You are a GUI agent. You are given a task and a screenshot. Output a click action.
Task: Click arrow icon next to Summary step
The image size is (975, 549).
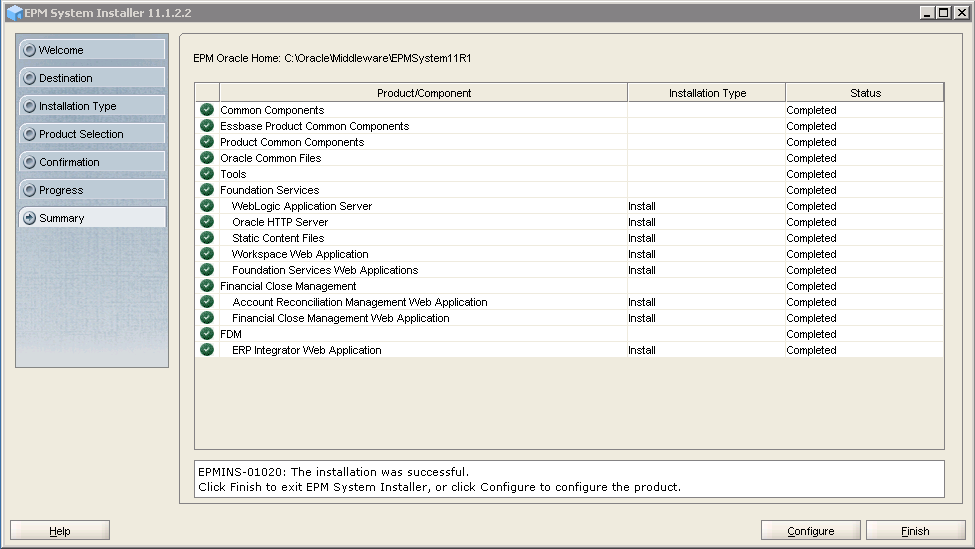29,218
